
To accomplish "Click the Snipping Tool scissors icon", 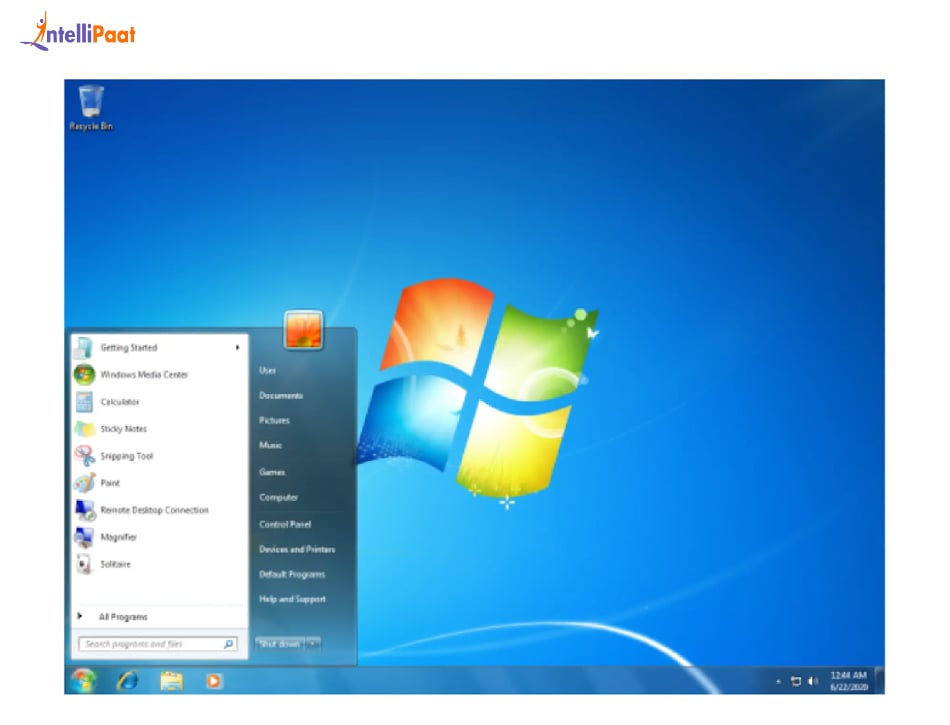I will (84, 455).
